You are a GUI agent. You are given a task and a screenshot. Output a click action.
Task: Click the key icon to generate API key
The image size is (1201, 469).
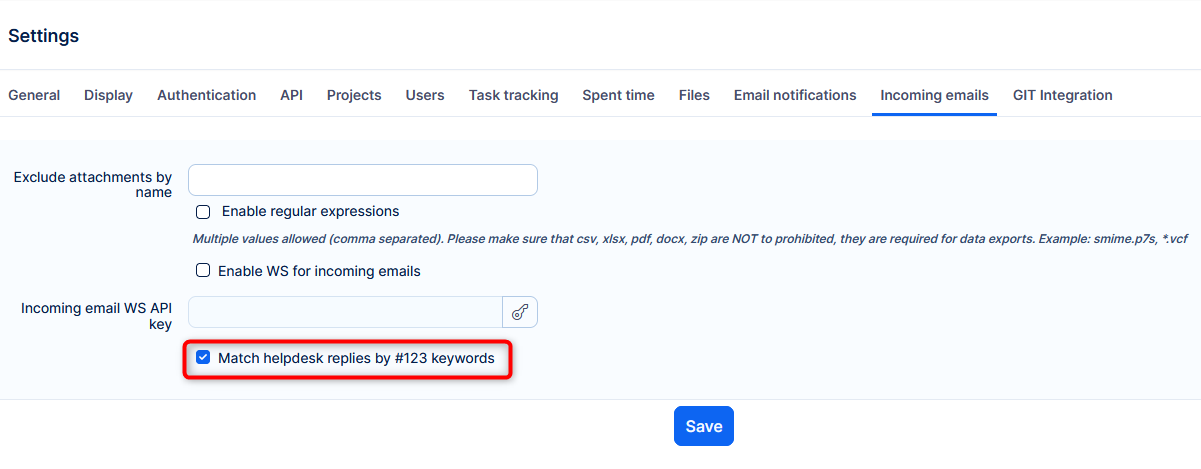click(520, 312)
